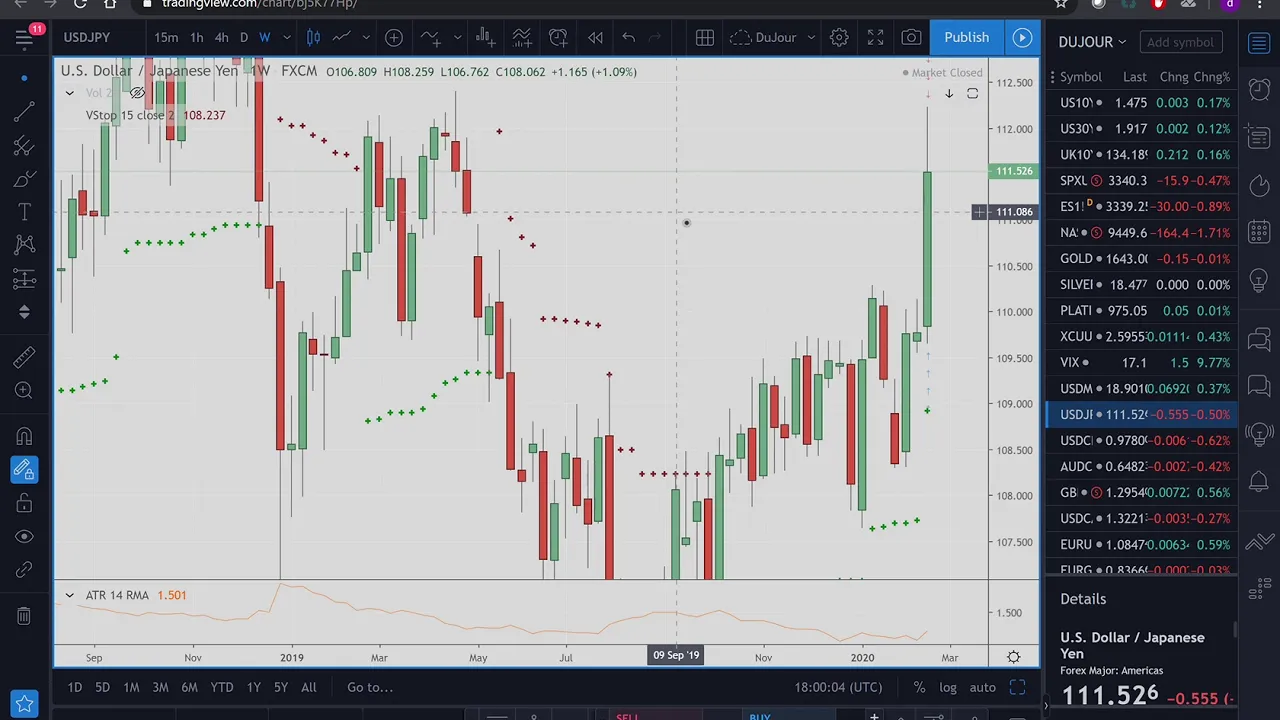Open indicator templates icon
Image resolution: width=1280 pixels, height=720 pixels.
(x=522, y=38)
